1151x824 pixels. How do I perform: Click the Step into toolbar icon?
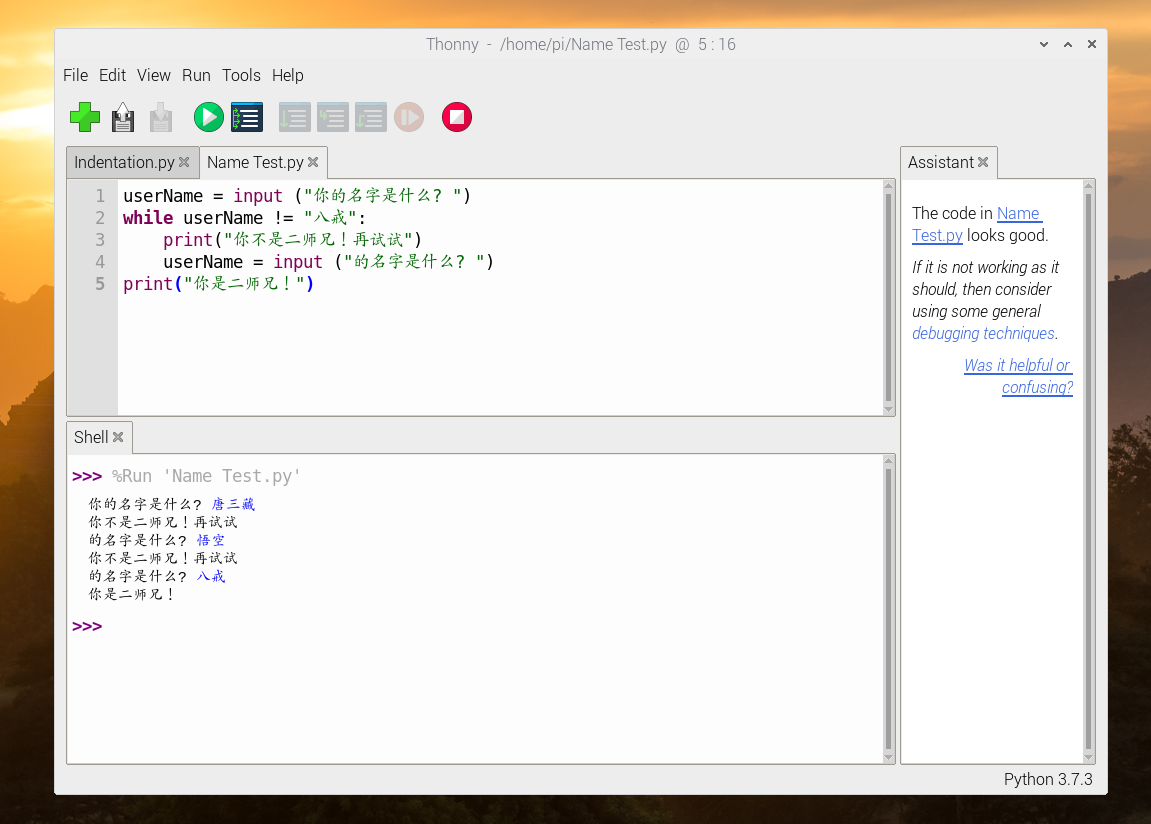[332, 117]
